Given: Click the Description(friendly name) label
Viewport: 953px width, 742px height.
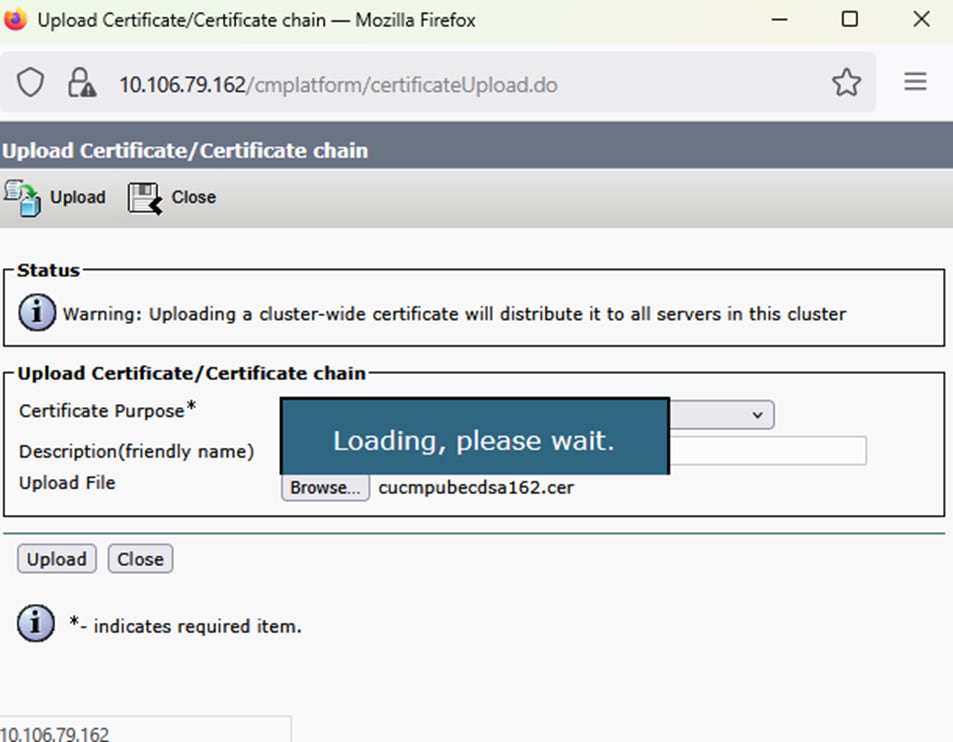Looking at the screenshot, I should [136, 452].
